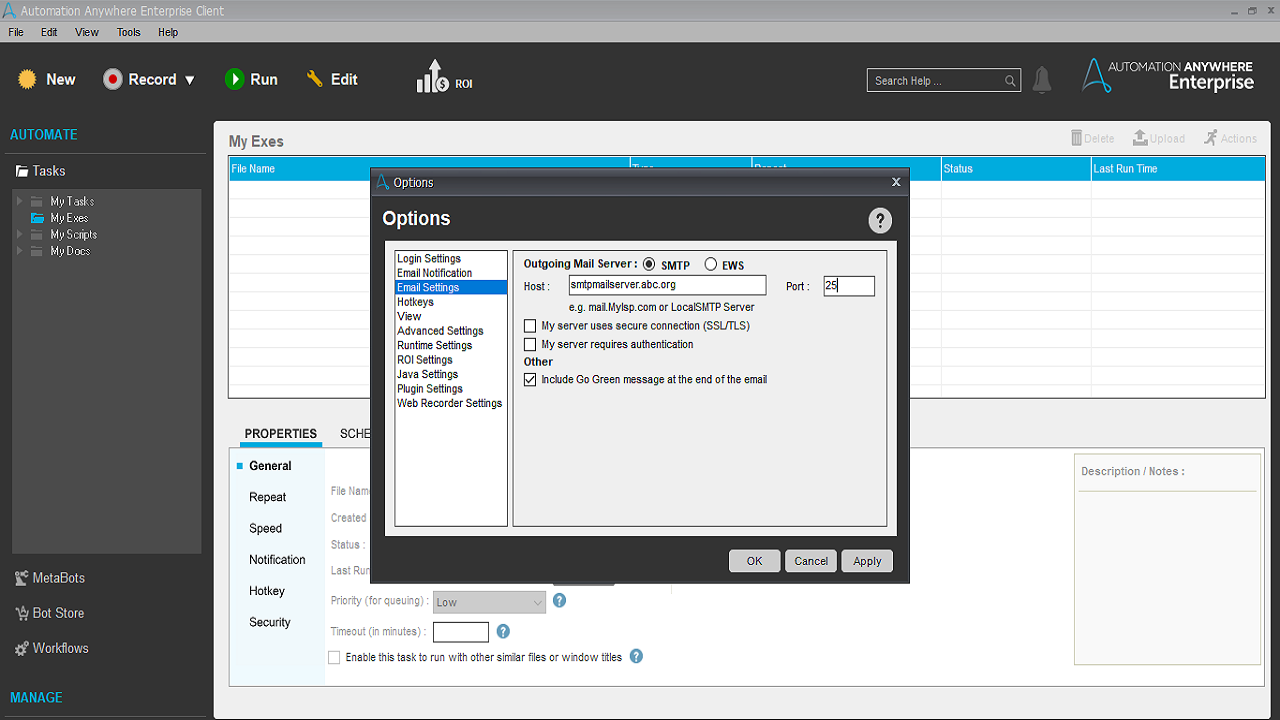Click the green Run play icon
The height and width of the screenshot is (720, 1280).
tap(234, 80)
